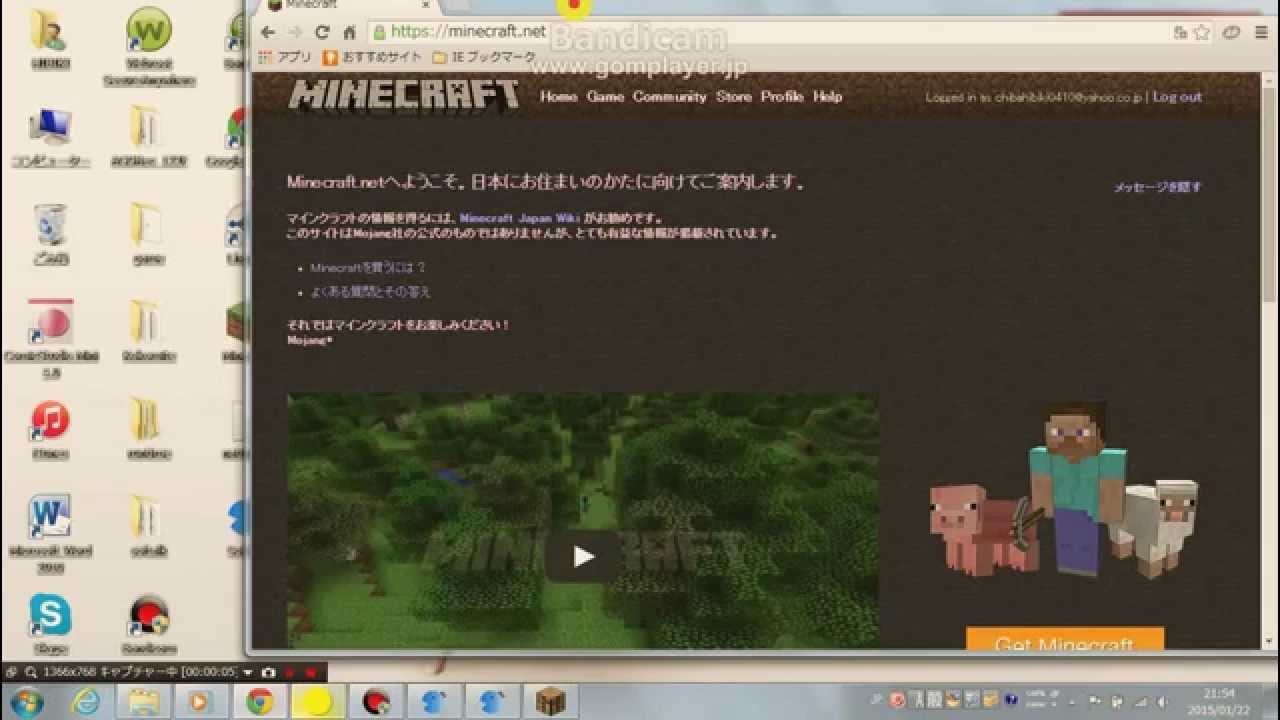Launch Internet Explorer from taskbar
The height and width of the screenshot is (720, 1280).
[x=86, y=702]
